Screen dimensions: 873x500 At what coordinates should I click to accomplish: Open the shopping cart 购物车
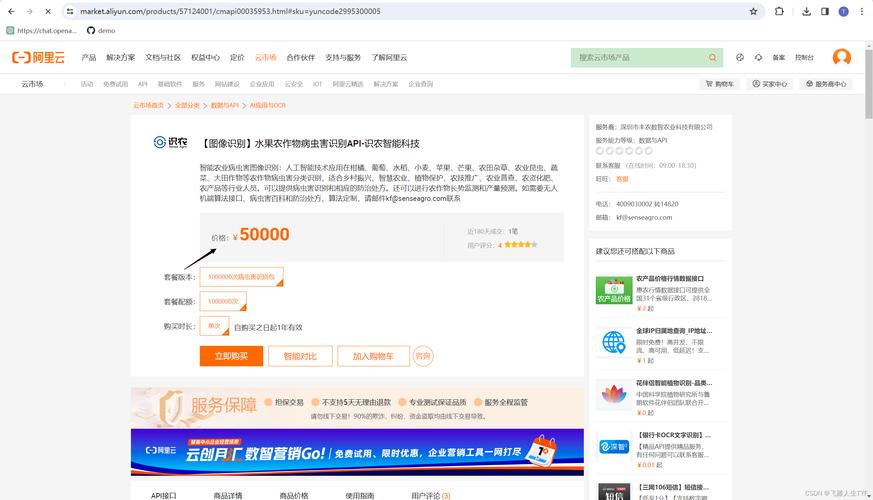point(719,84)
